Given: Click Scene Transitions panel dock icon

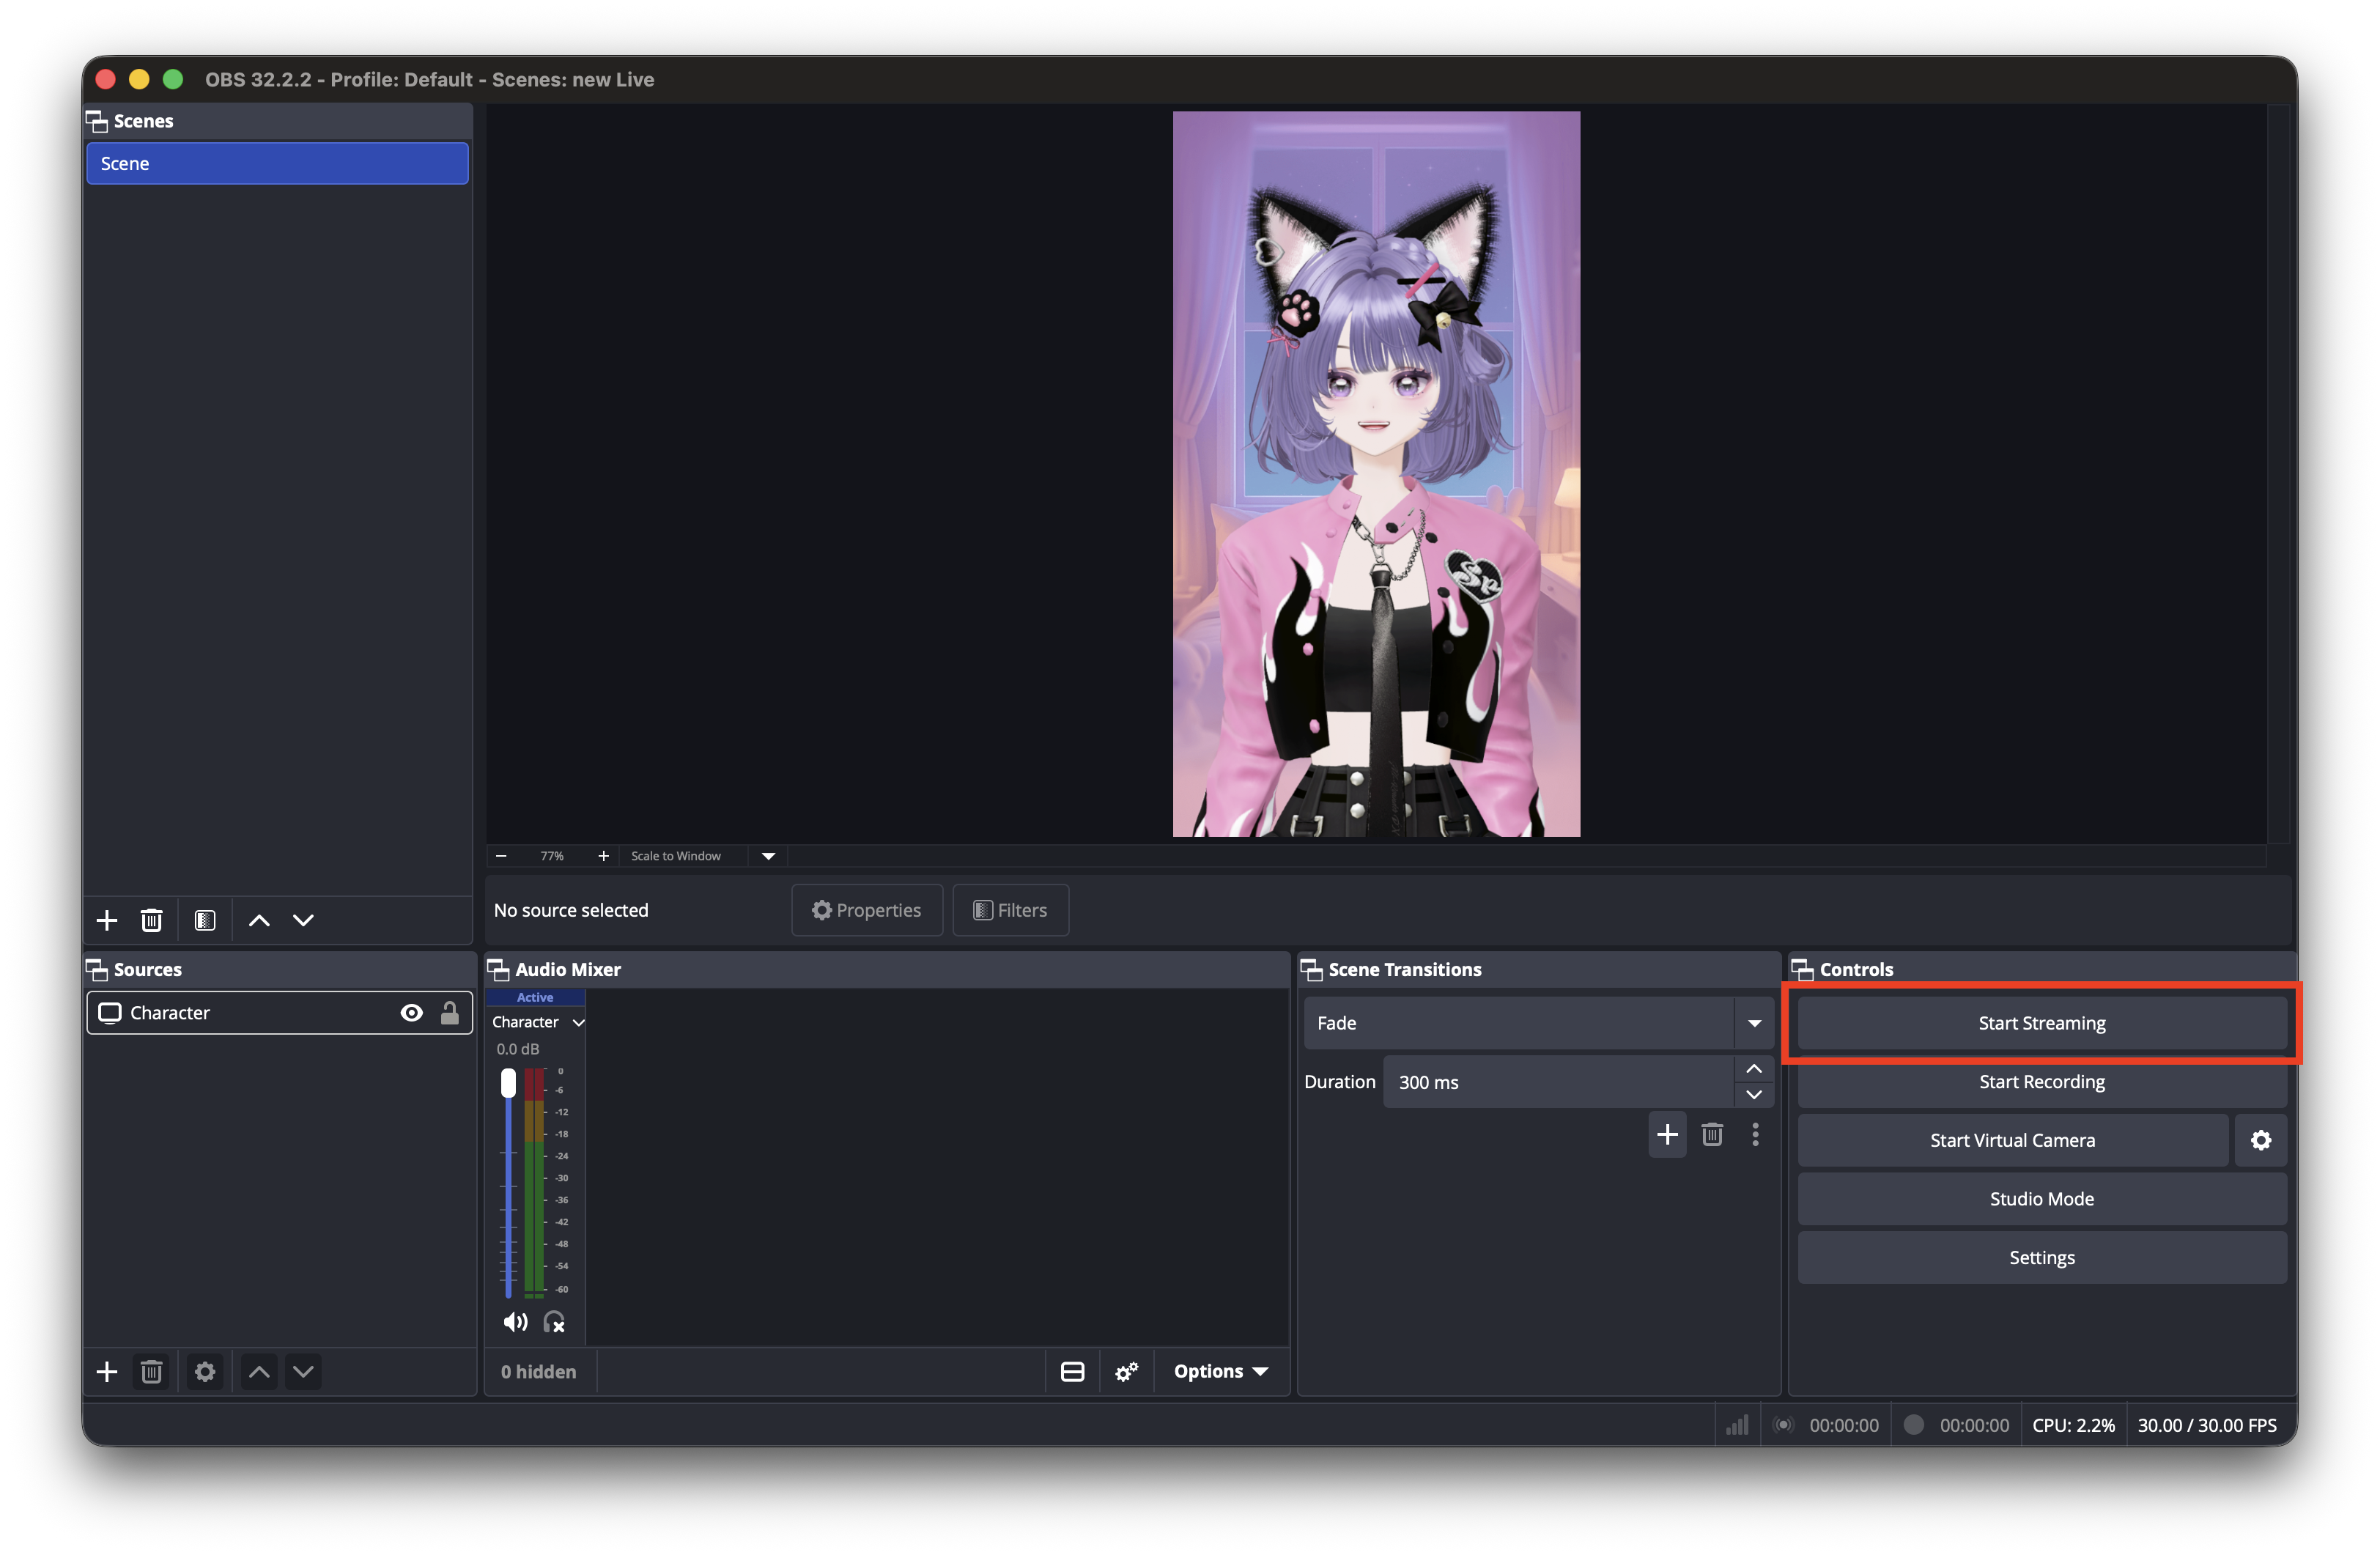Looking at the screenshot, I should pos(1311,969).
